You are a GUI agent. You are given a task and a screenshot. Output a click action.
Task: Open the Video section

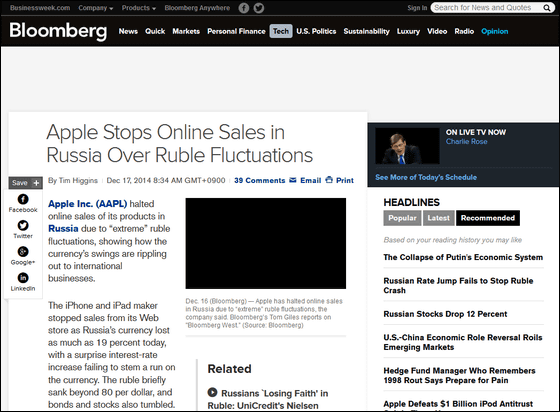[x=437, y=31]
